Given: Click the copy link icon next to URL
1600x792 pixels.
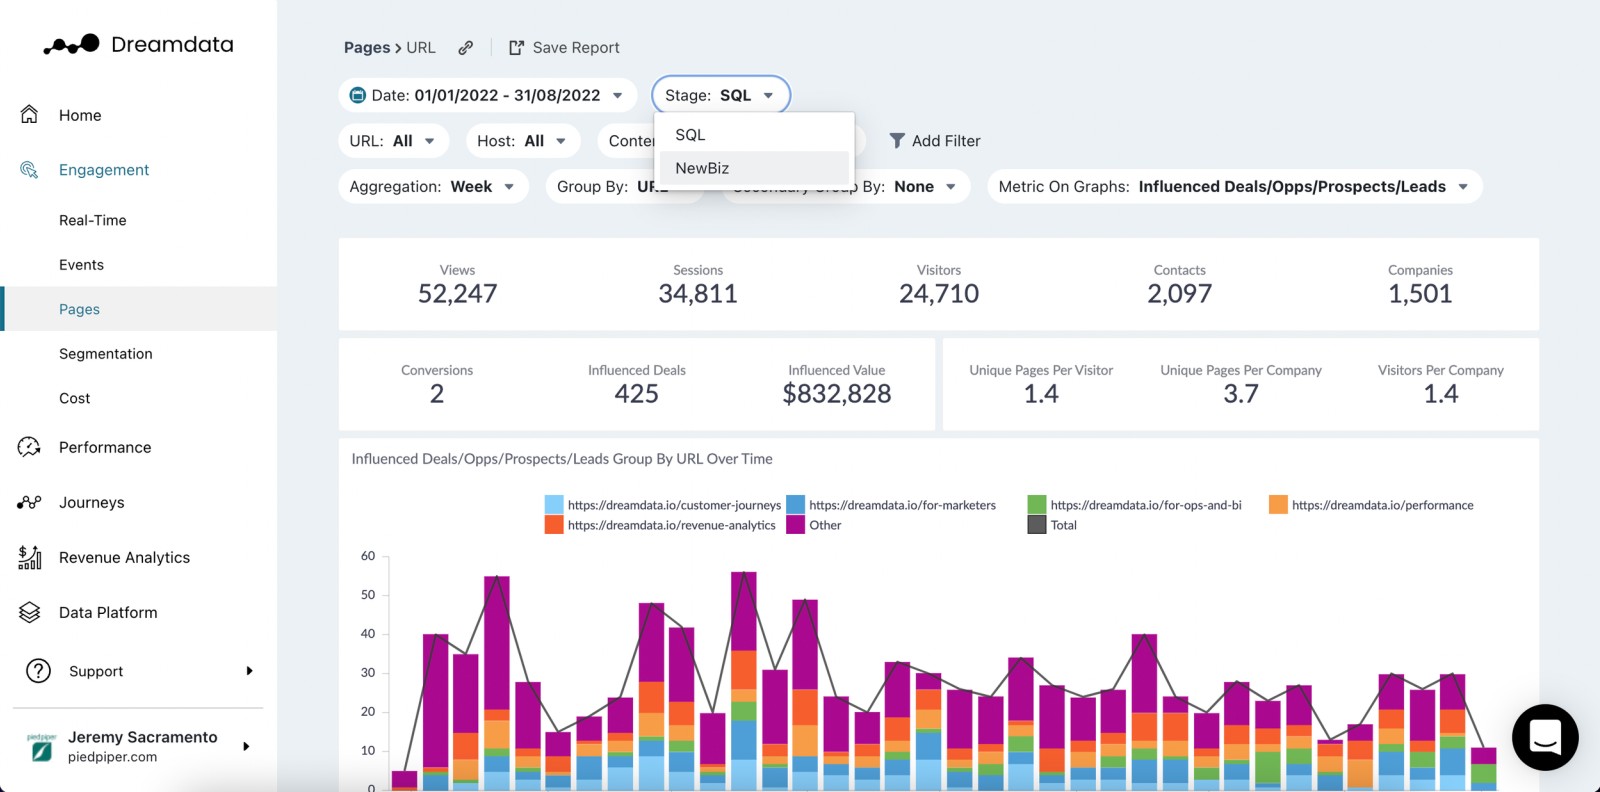Looking at the screenshot, I should click(x=466, y=48).
